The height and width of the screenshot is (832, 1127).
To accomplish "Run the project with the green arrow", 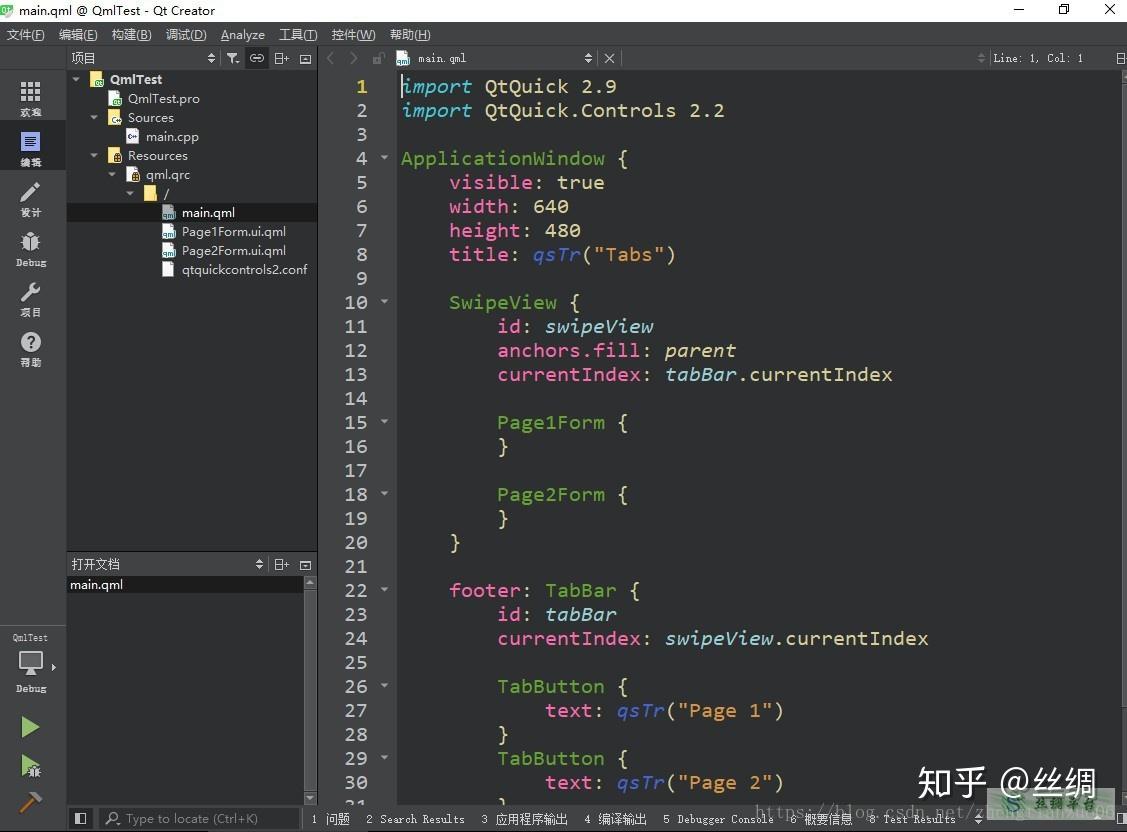I will pos(31,727).
